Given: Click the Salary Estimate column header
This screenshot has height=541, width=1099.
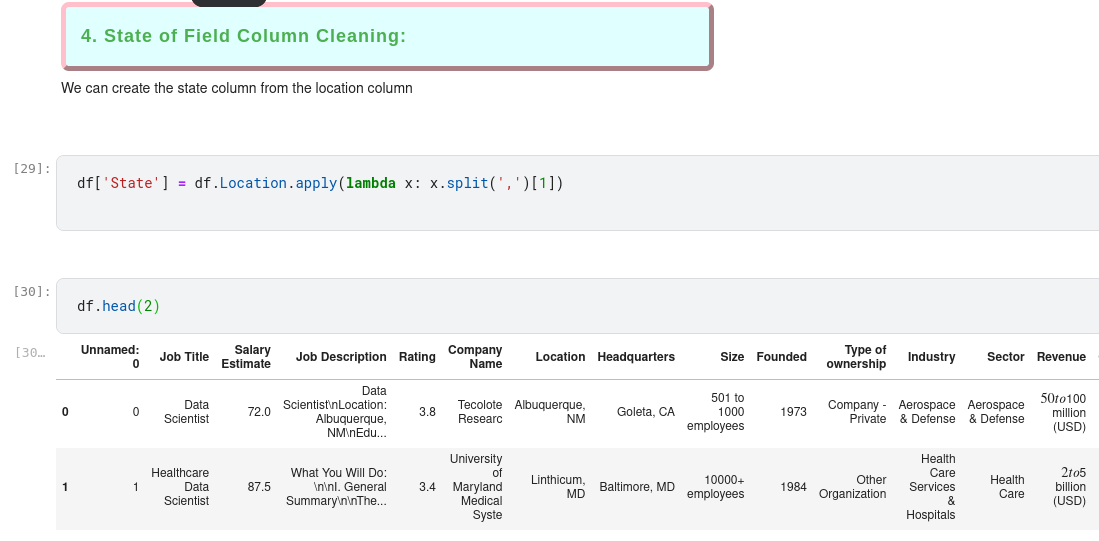Looking at the screenshot, I should point(246,357).
